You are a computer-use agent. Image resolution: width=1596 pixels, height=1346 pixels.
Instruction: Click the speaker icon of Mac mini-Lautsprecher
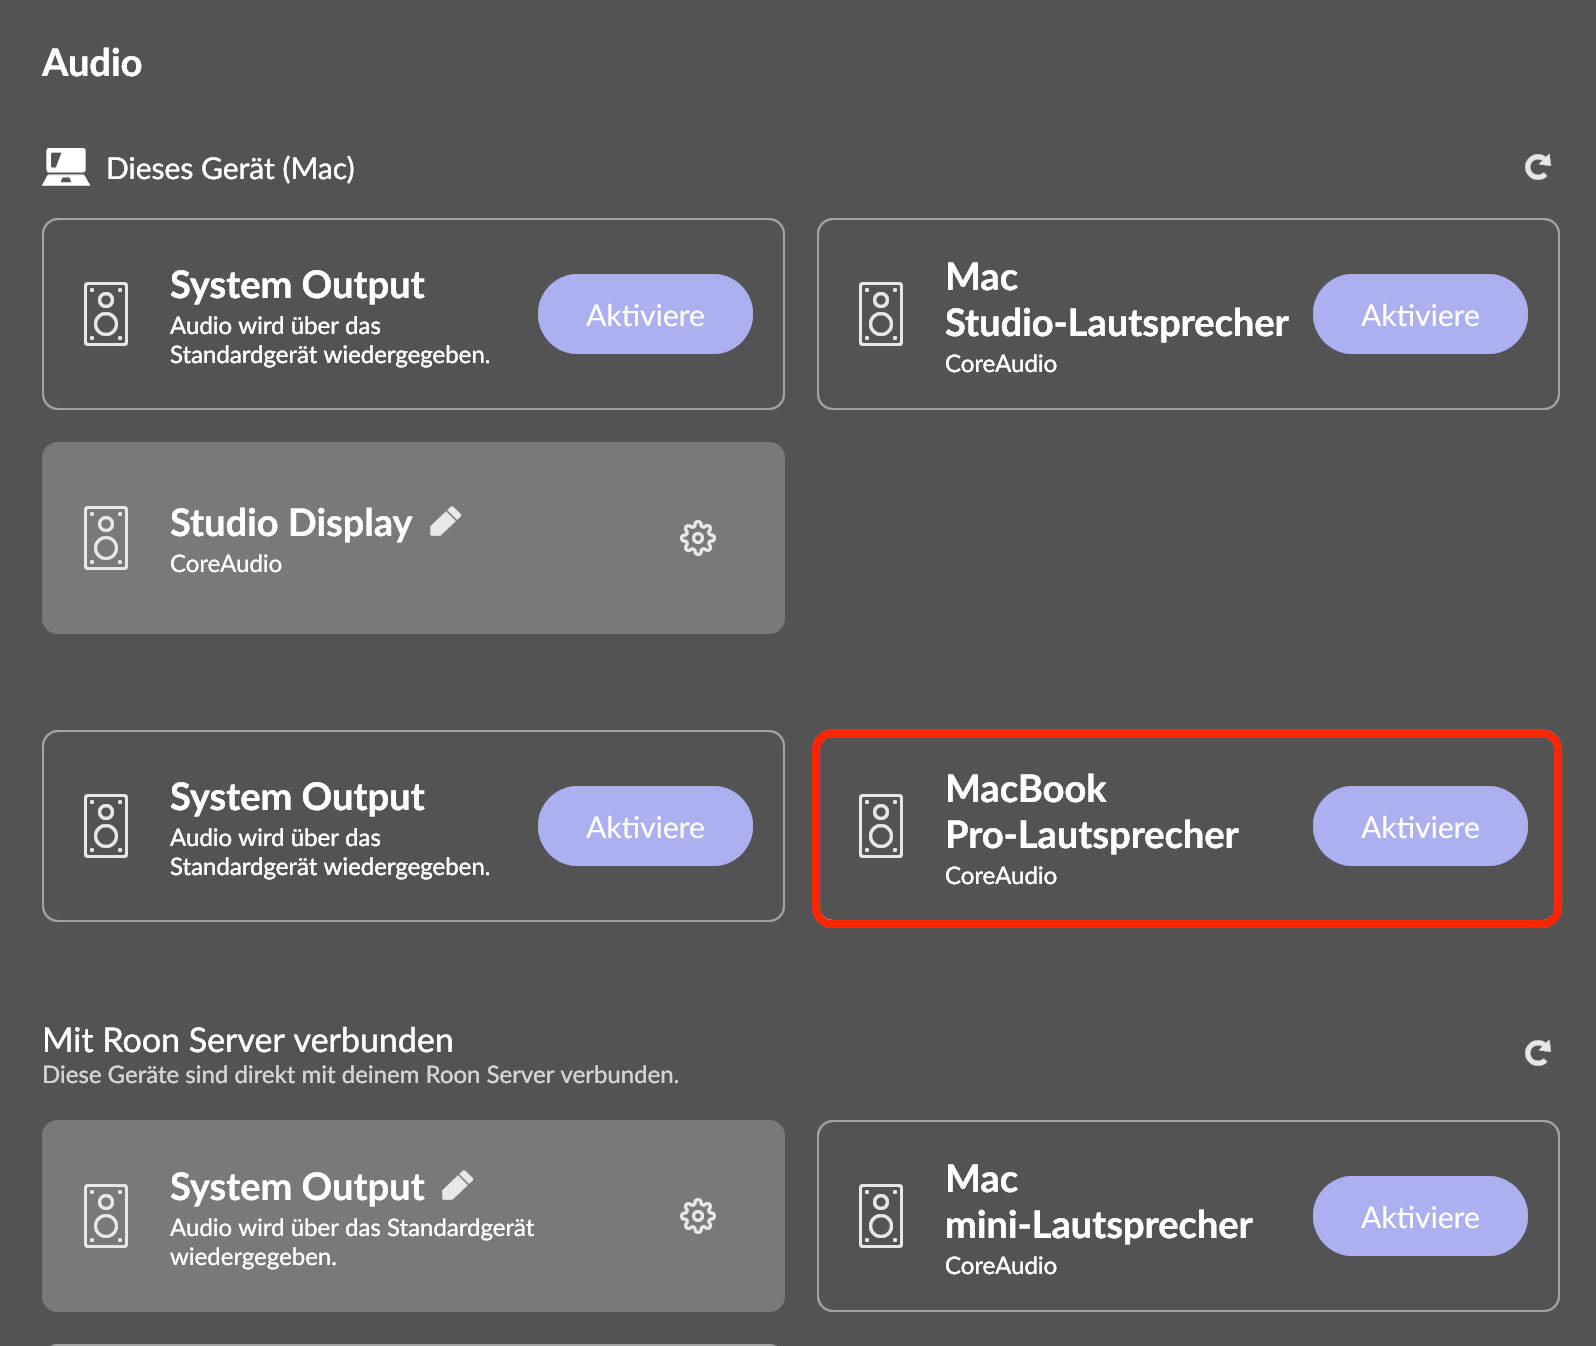tap(881, 1216)
